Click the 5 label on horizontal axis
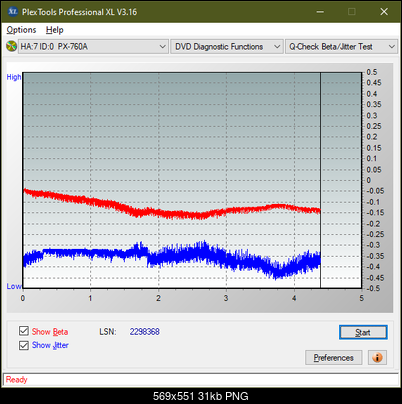The width and height of the screenshot is (402, 404). coord(361,298)
